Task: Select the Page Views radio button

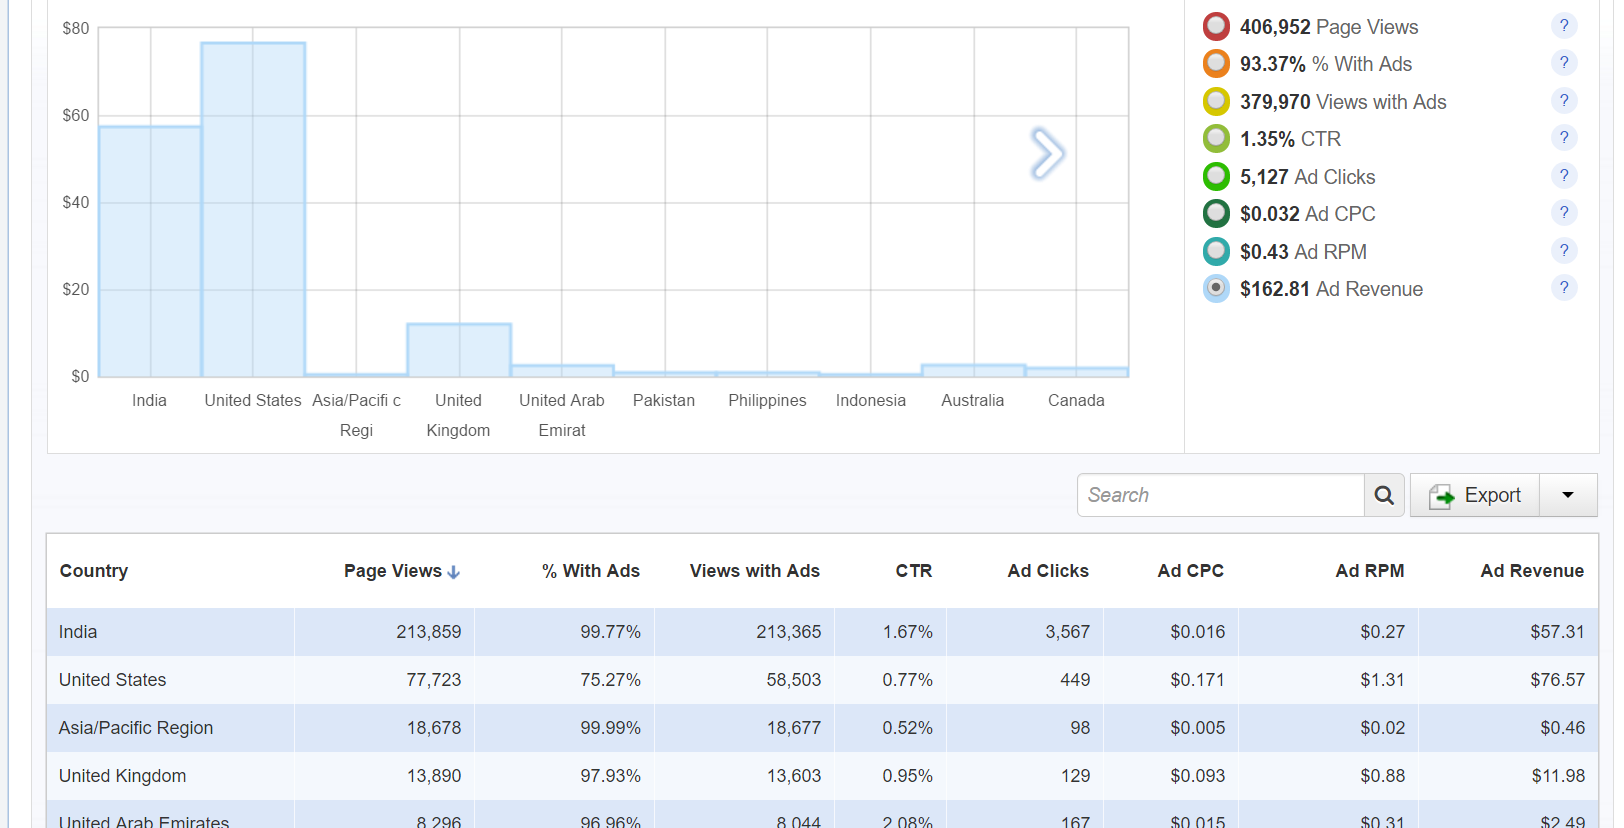Action: point(1216,27)
